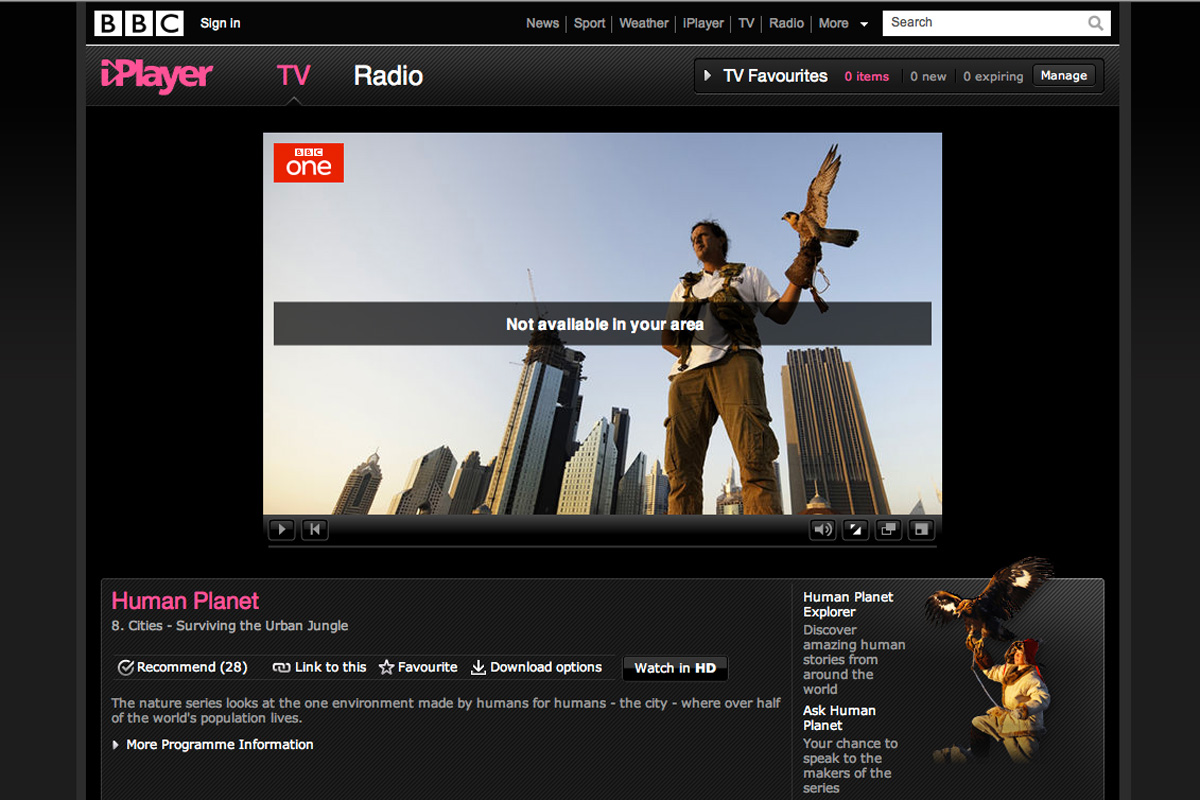The image size is (1200, 800).
Task: Toggle fullscreen using the square player icon
Action: point(921,529)
